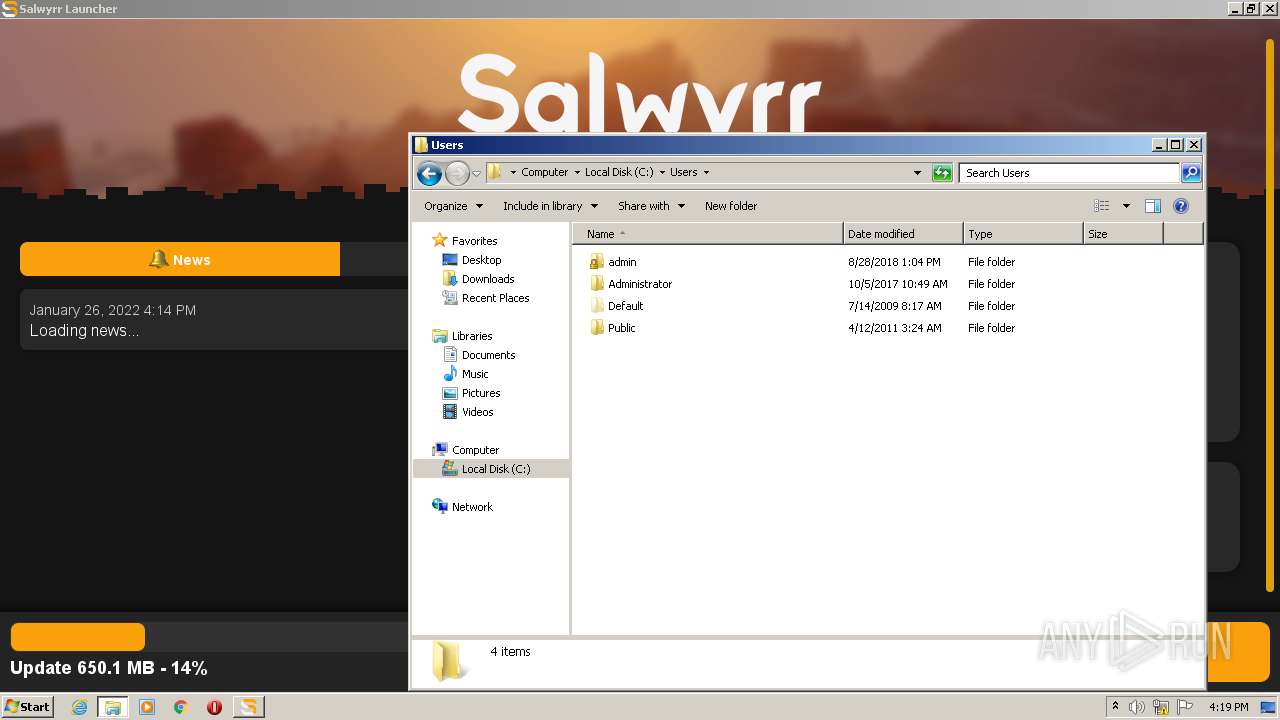Click the Computer breadcrumb segment
Screen dimensions: 1280x720
(x=544, y=172)
